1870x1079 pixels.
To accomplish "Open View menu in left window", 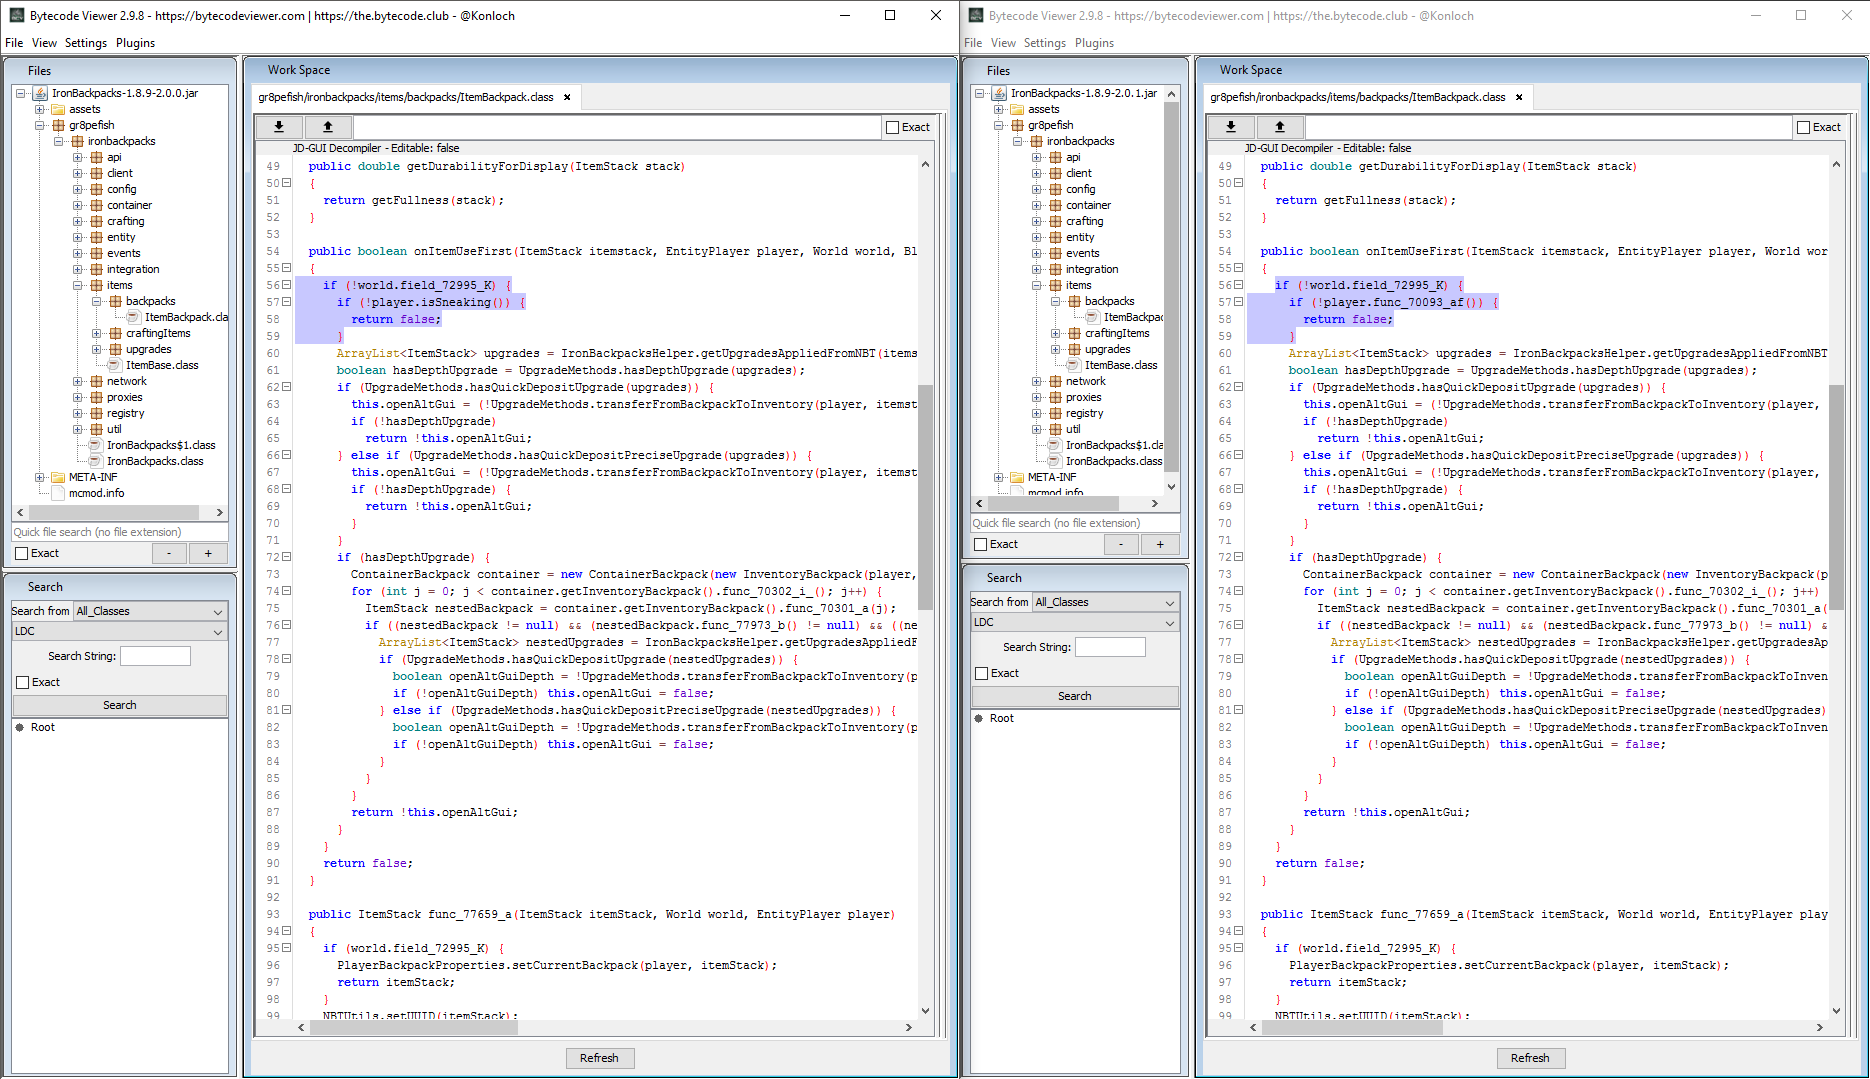I will tap(44, 43).
